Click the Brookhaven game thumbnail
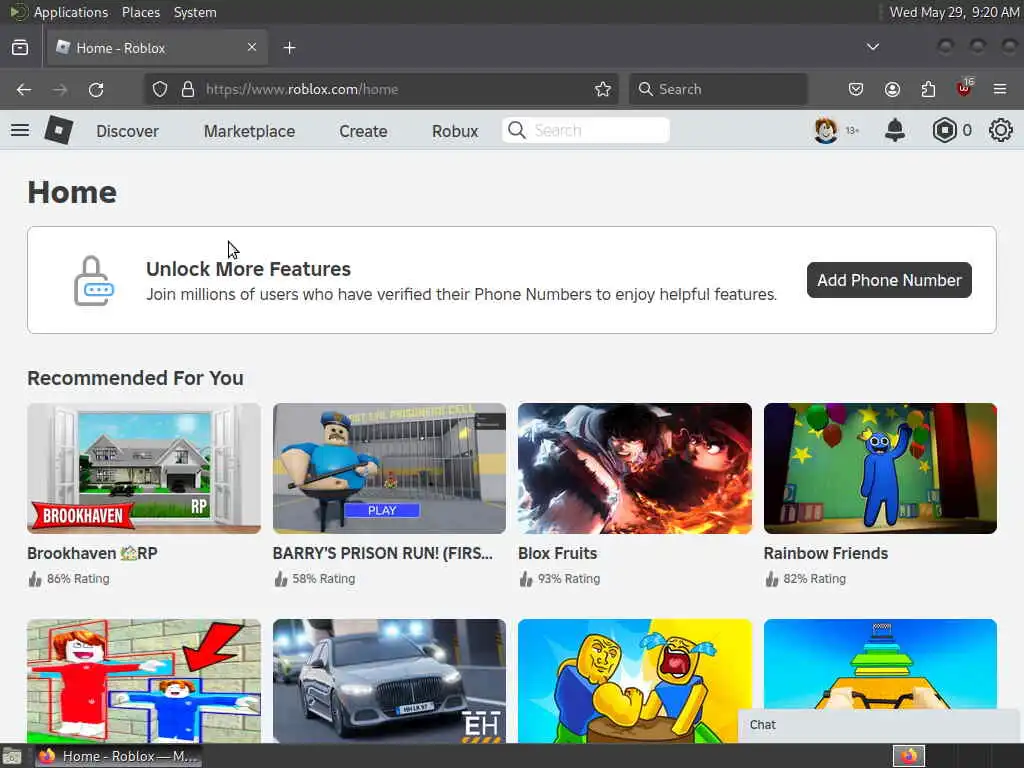Image resolution: width=1024 pixels, height=768 pixels. coord(144,468)
